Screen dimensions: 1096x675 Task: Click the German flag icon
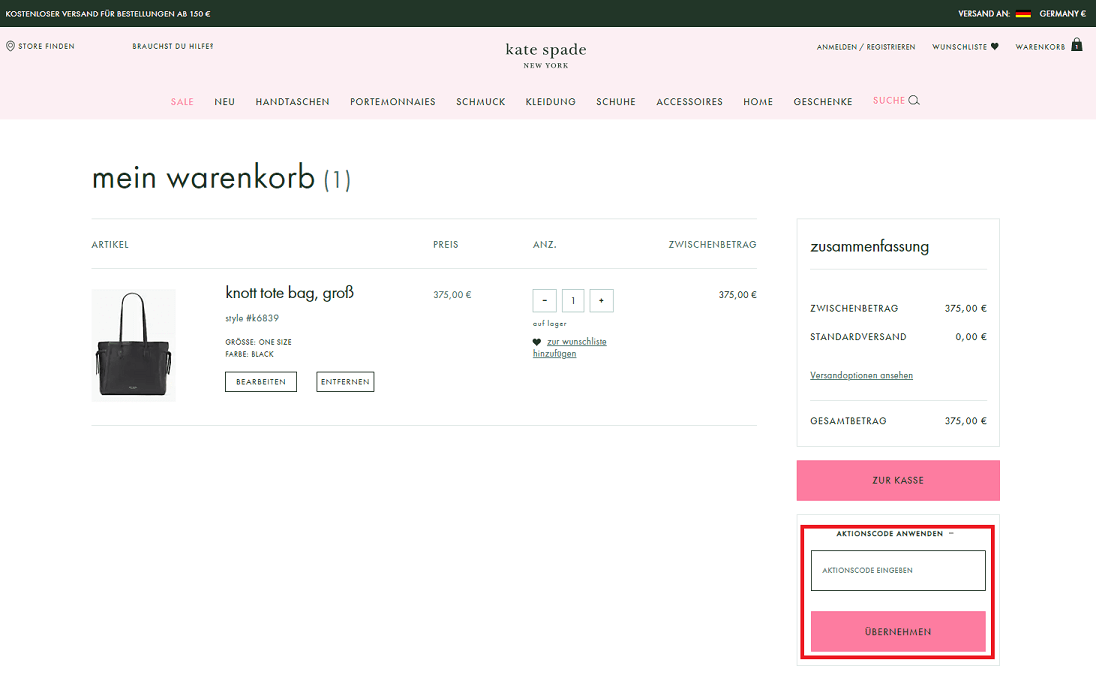tap(1023, 14)
